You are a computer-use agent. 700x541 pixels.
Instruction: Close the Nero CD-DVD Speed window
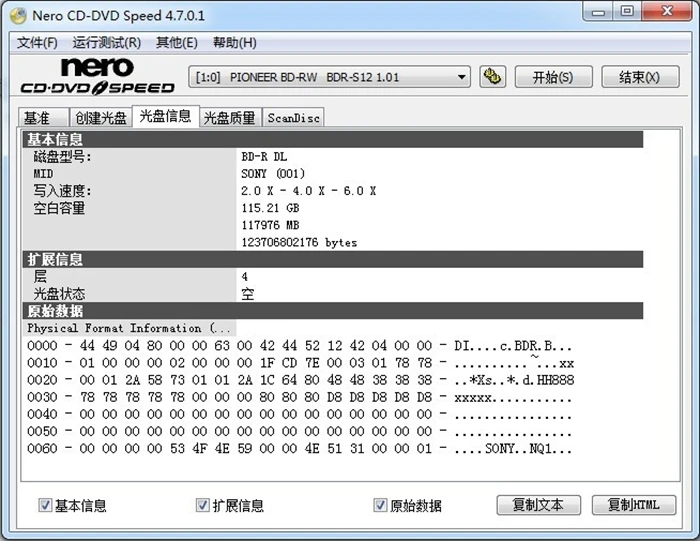click(667, 11)
